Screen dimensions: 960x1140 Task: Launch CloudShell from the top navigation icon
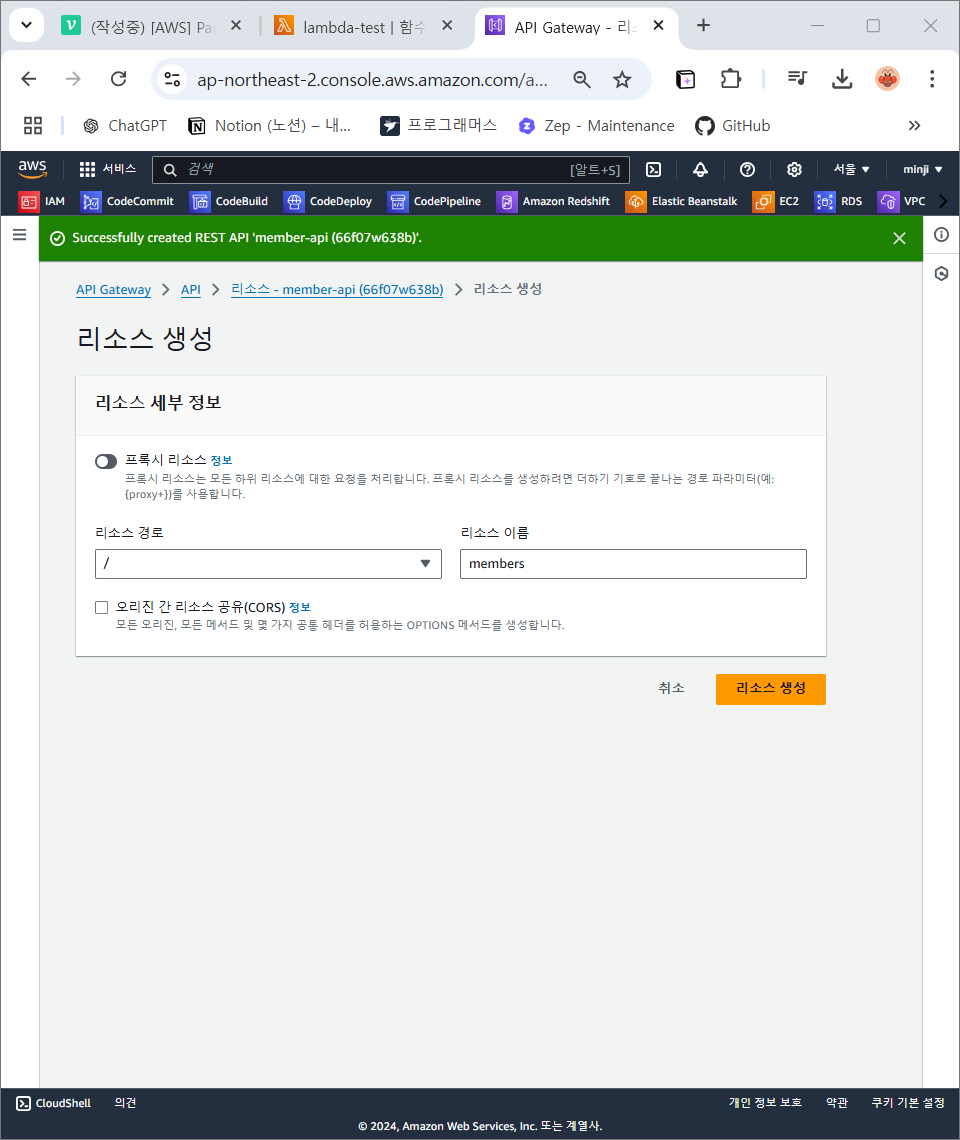click(x=654, y=169)
